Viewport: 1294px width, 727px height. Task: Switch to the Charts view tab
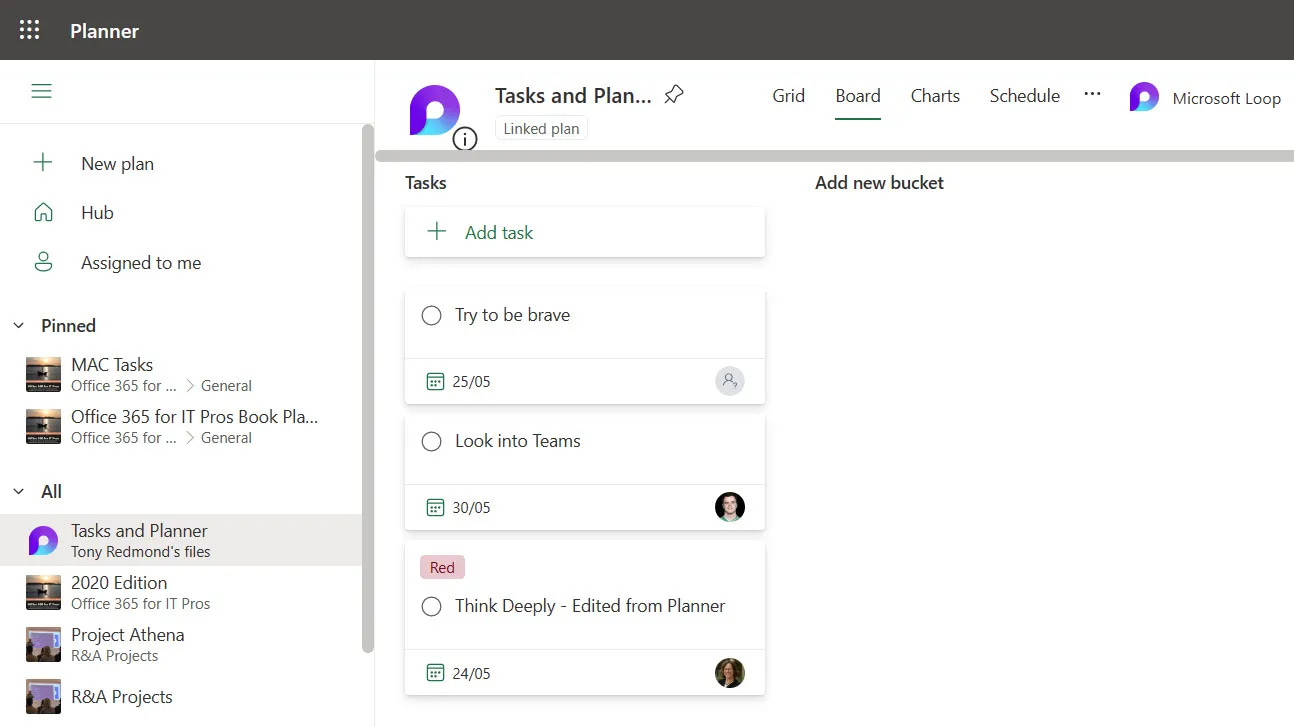click(x=935, y=96)
